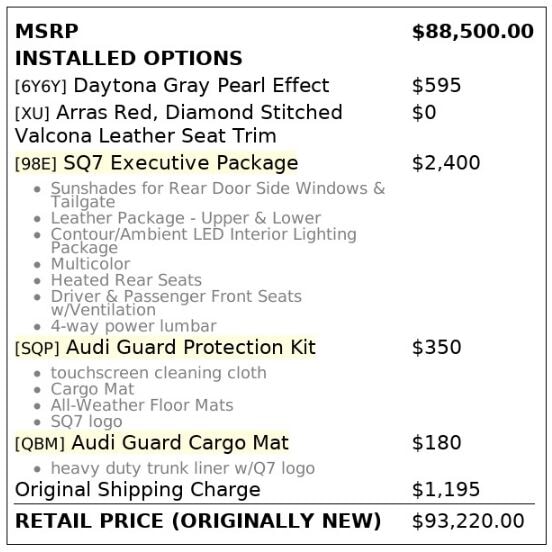Viewport: 552px width, 552px height.
Task: Select the Original Shipping Charge row
Action: coord(275,490)
